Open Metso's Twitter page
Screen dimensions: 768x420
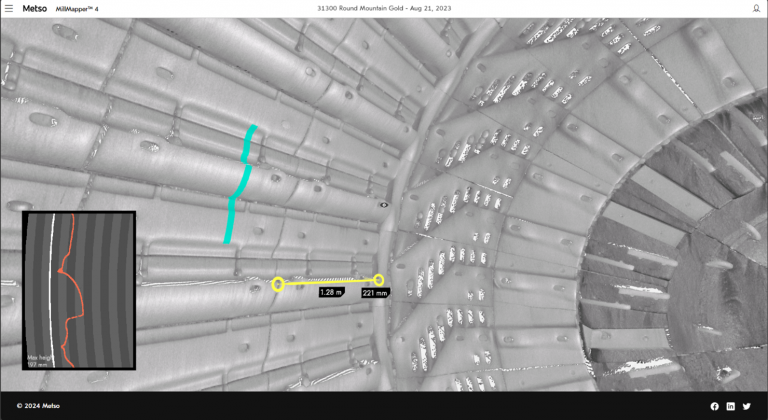[x=746, y=406]
